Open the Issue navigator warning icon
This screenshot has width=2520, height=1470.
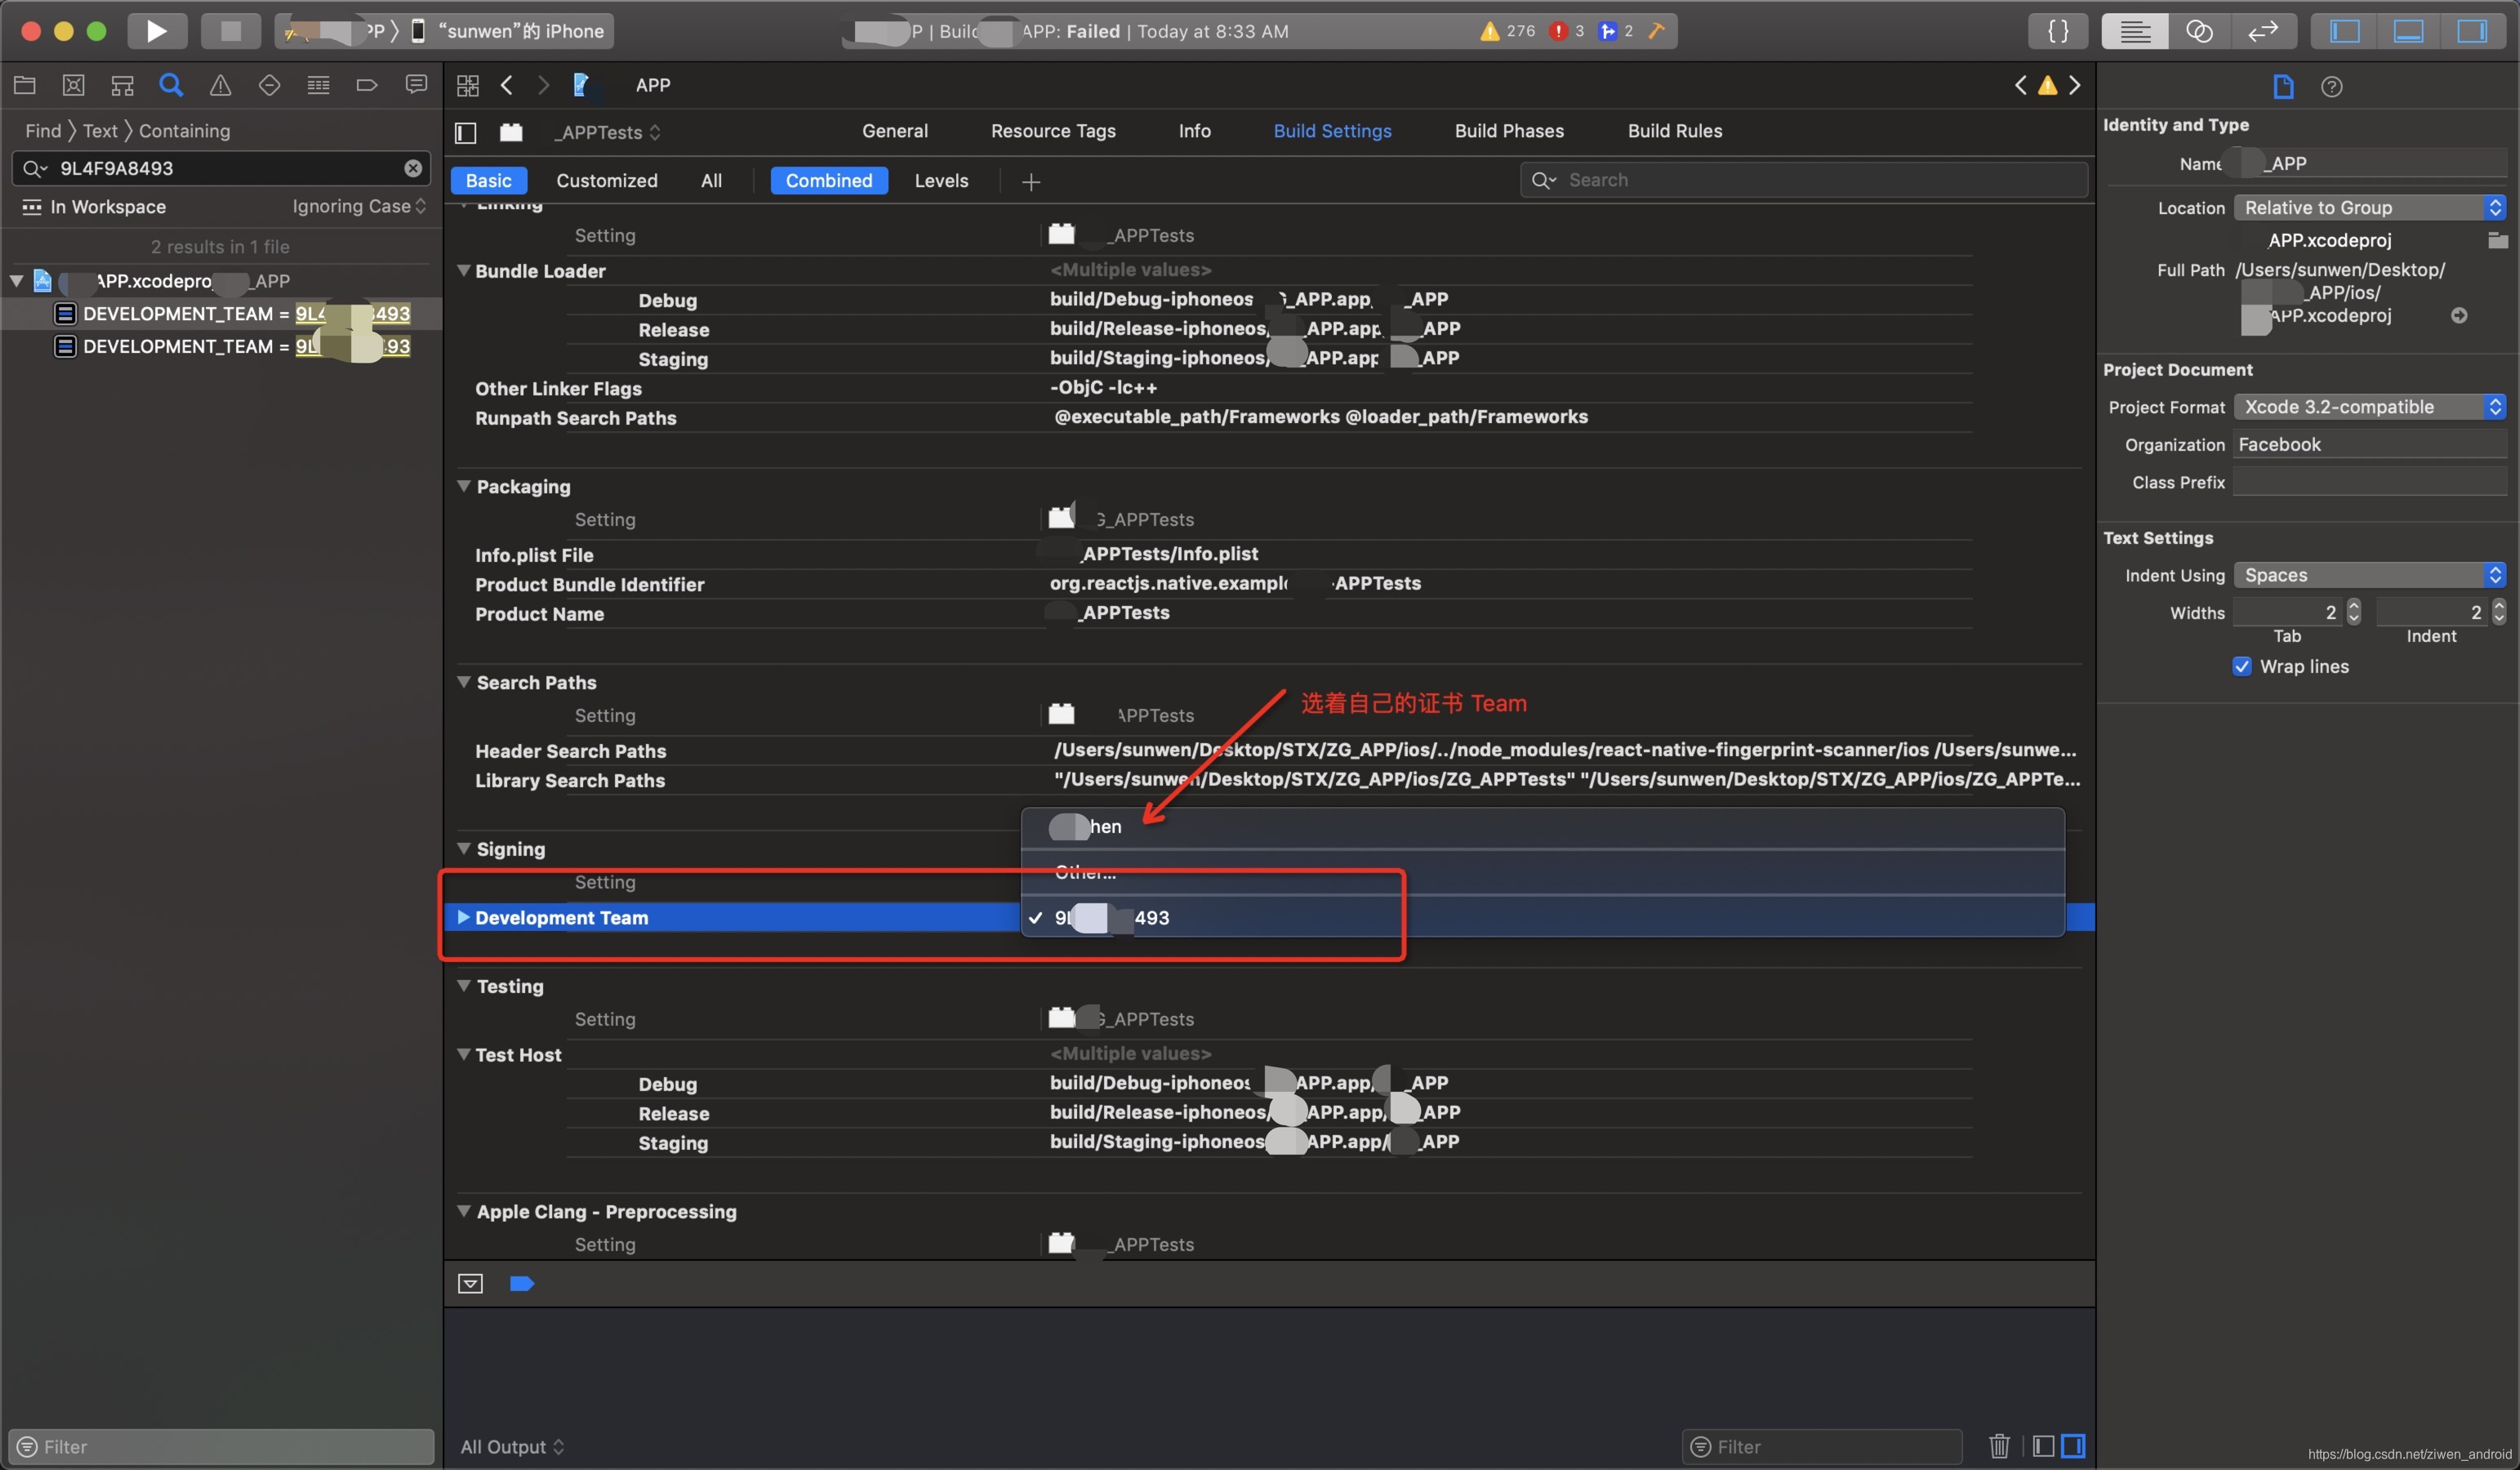tap(220, 85)
